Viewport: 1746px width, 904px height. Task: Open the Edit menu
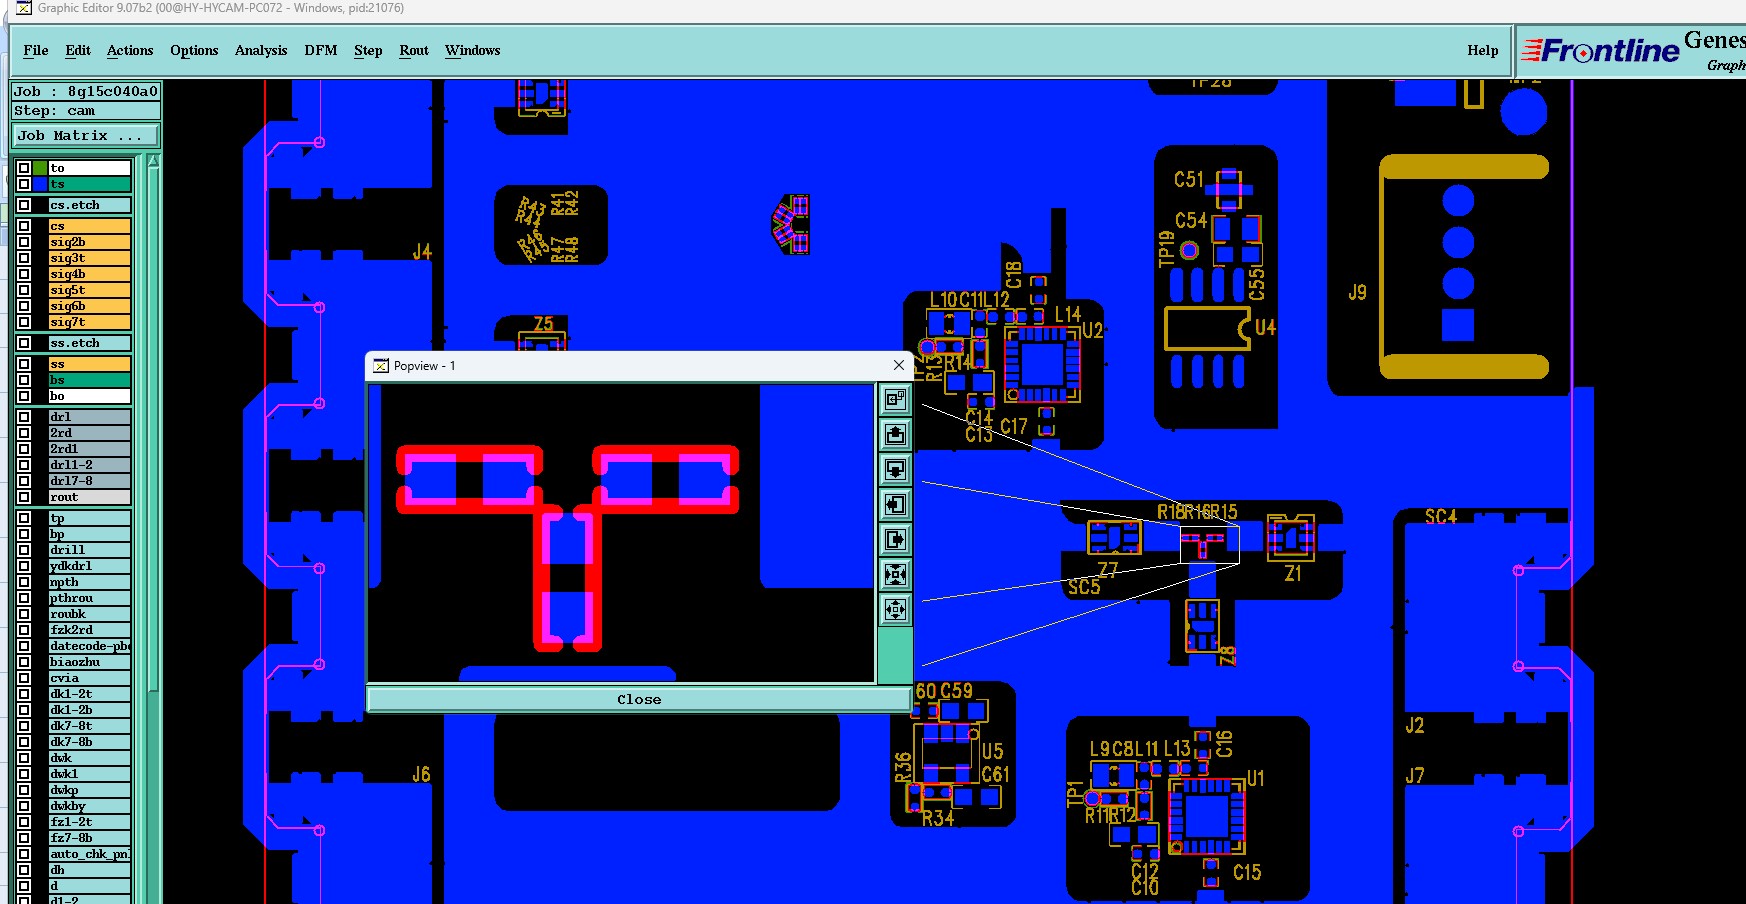(x=78, y=50)
